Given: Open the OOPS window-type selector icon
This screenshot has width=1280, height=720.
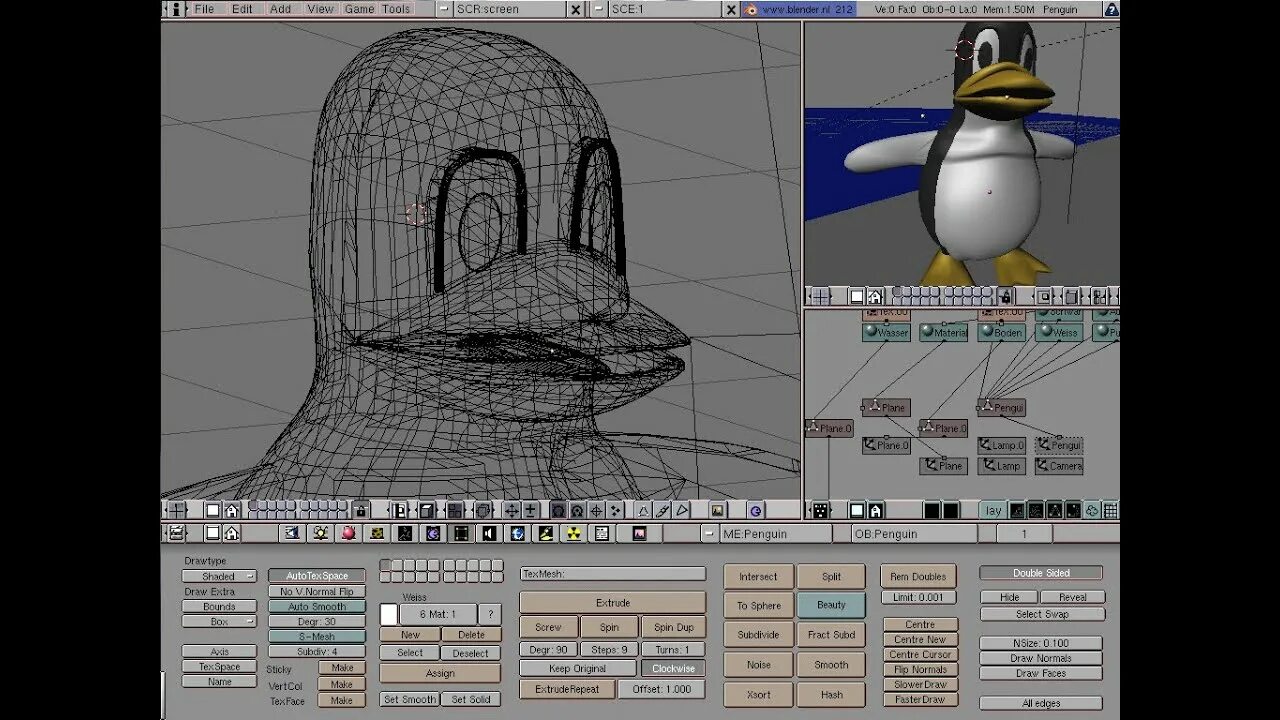Looking at the screenshot, I should (820, 510).
